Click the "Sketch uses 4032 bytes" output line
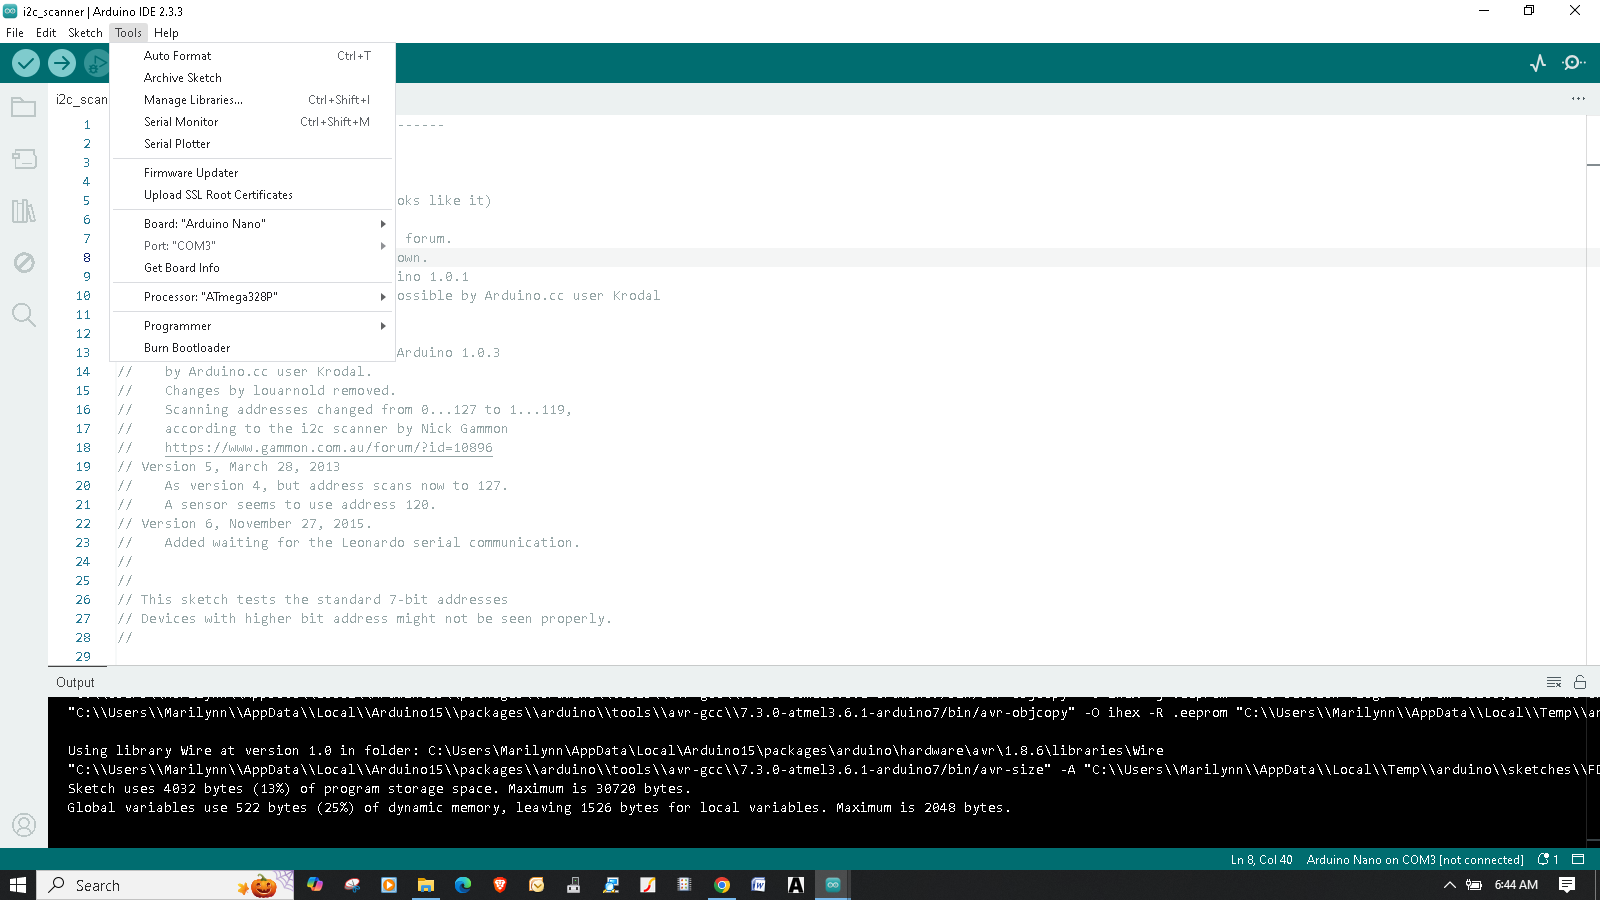The height and width of the screenshot is (900, 1600). pyautogui.click(x=379, y=789)
